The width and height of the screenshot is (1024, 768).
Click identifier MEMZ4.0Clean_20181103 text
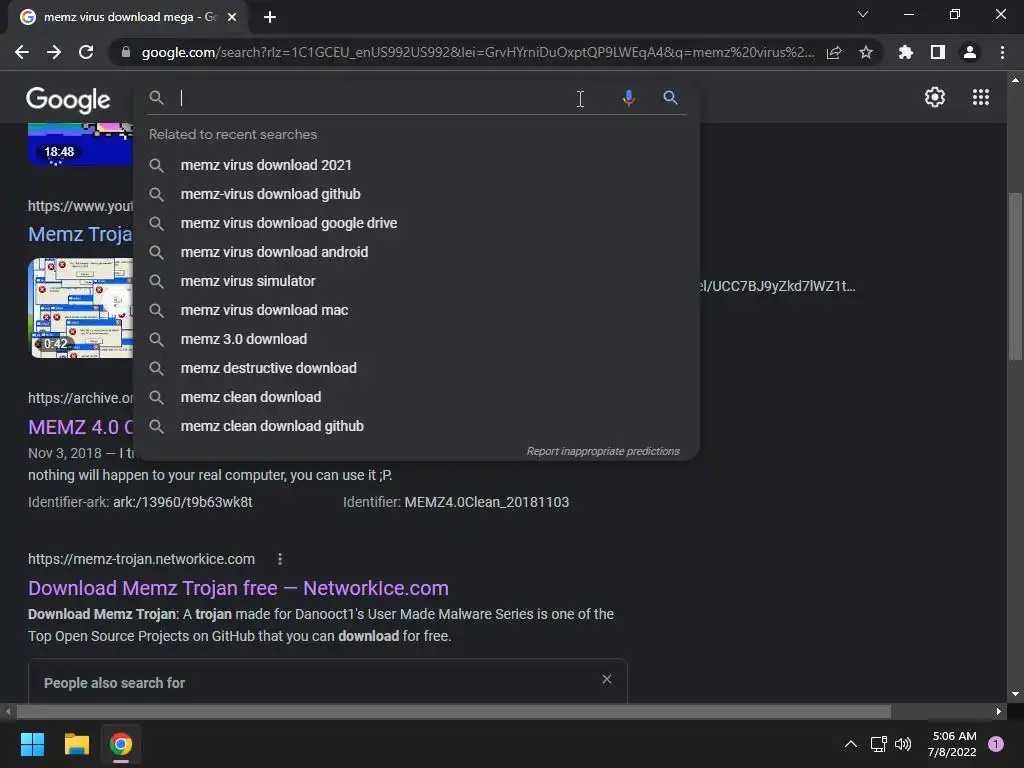click(x=487, y=502)
